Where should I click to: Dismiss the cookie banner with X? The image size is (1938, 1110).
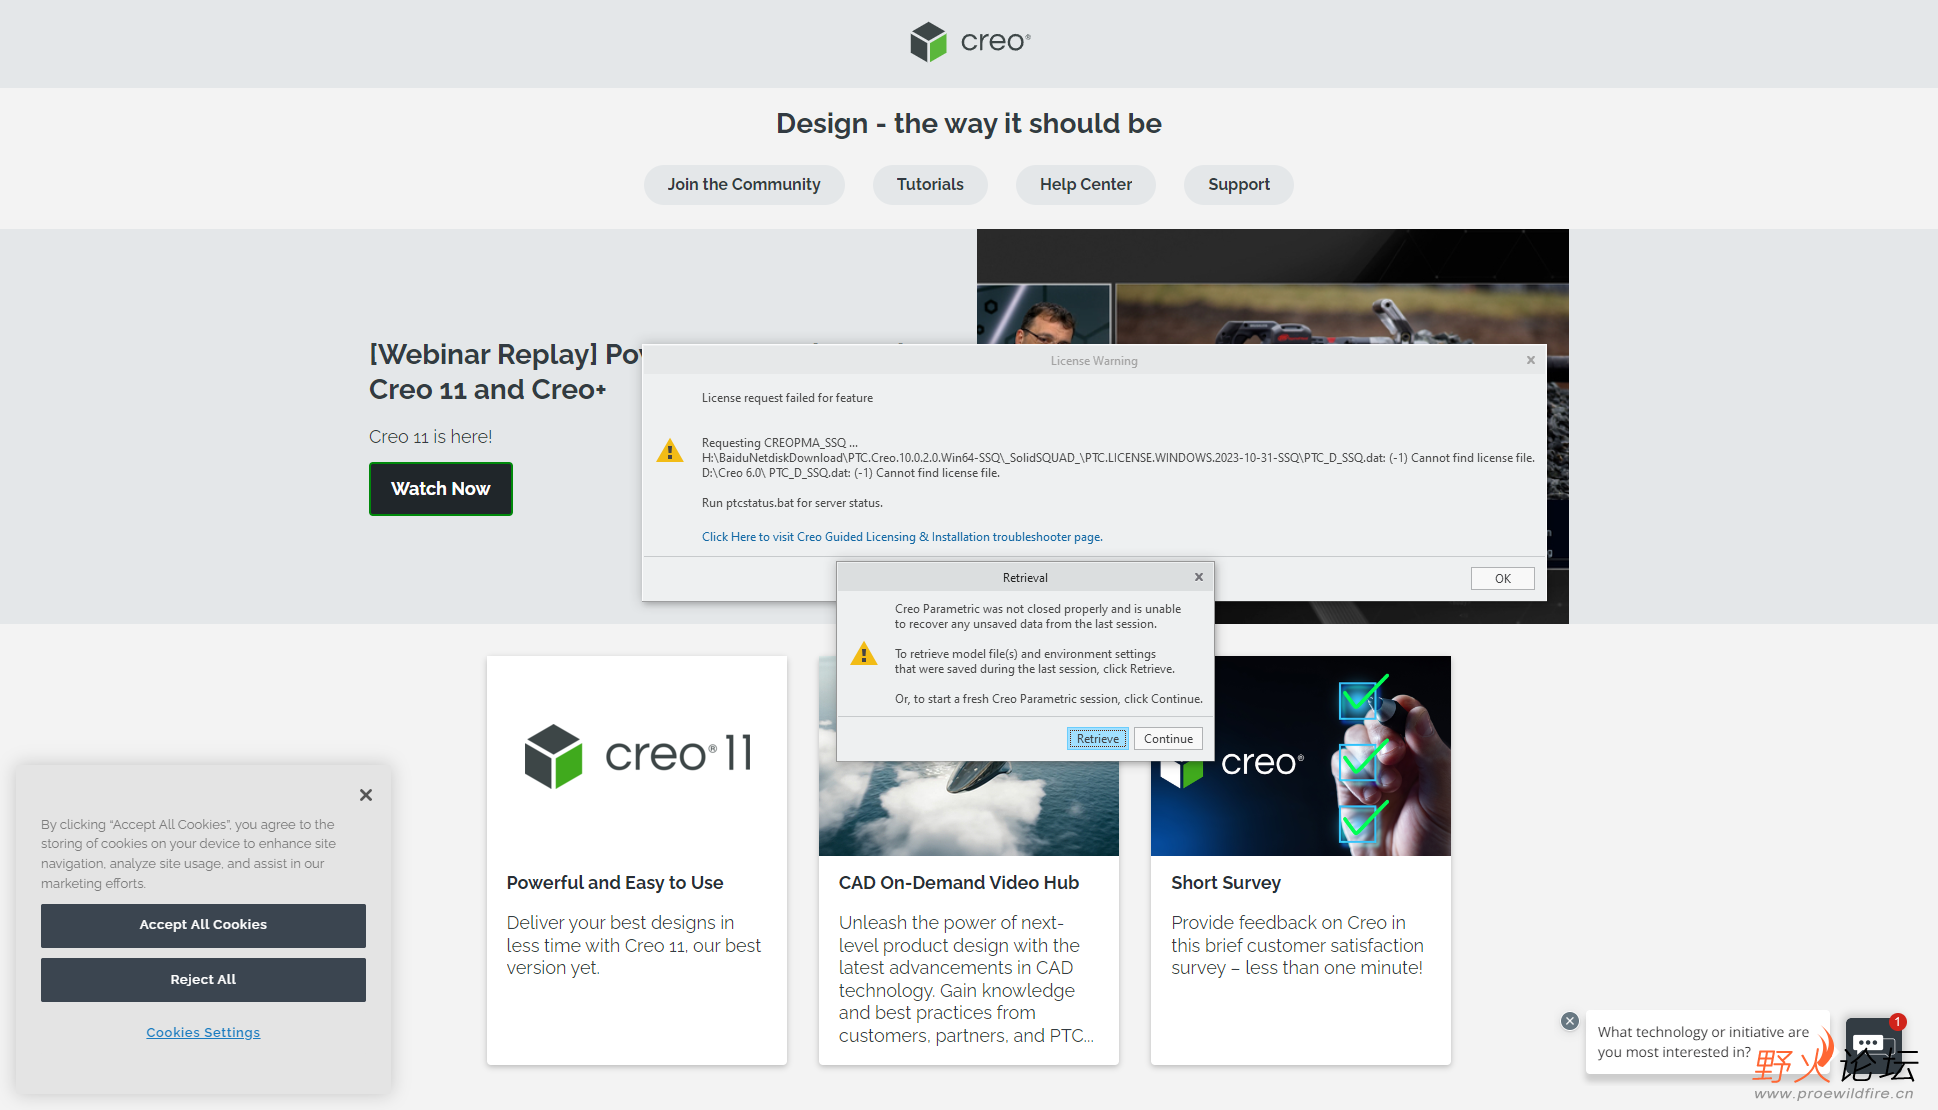(x=366, y=795)
